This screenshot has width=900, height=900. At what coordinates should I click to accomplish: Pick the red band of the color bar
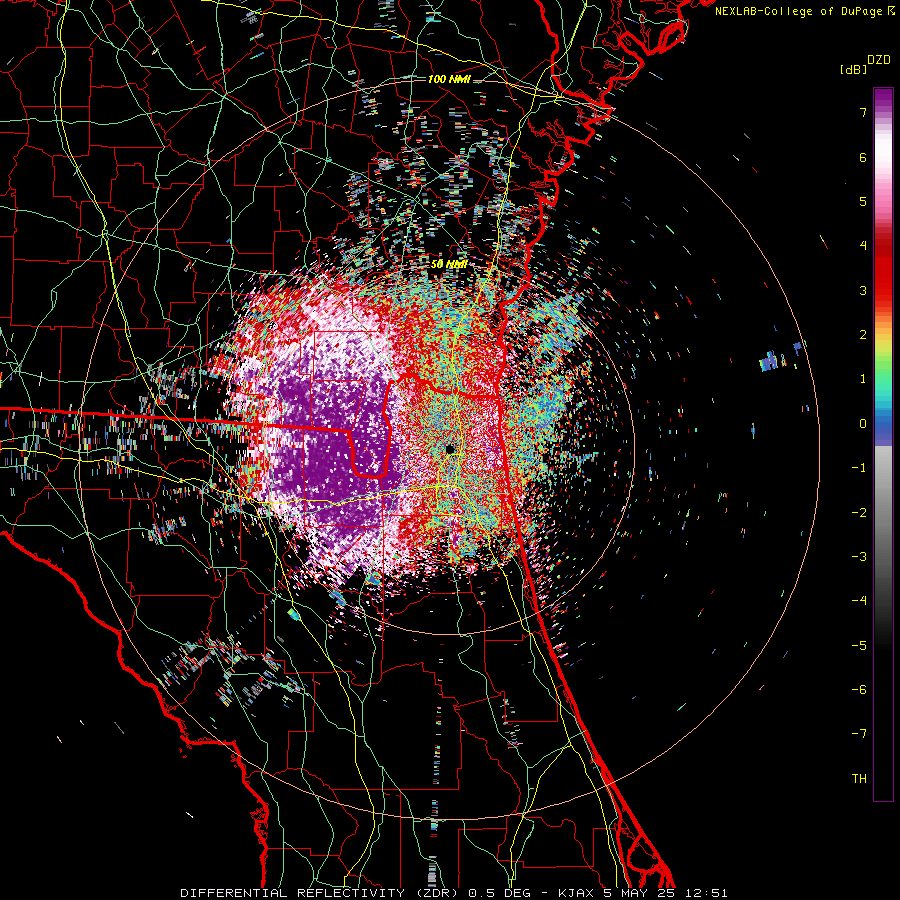coord(883,276)
